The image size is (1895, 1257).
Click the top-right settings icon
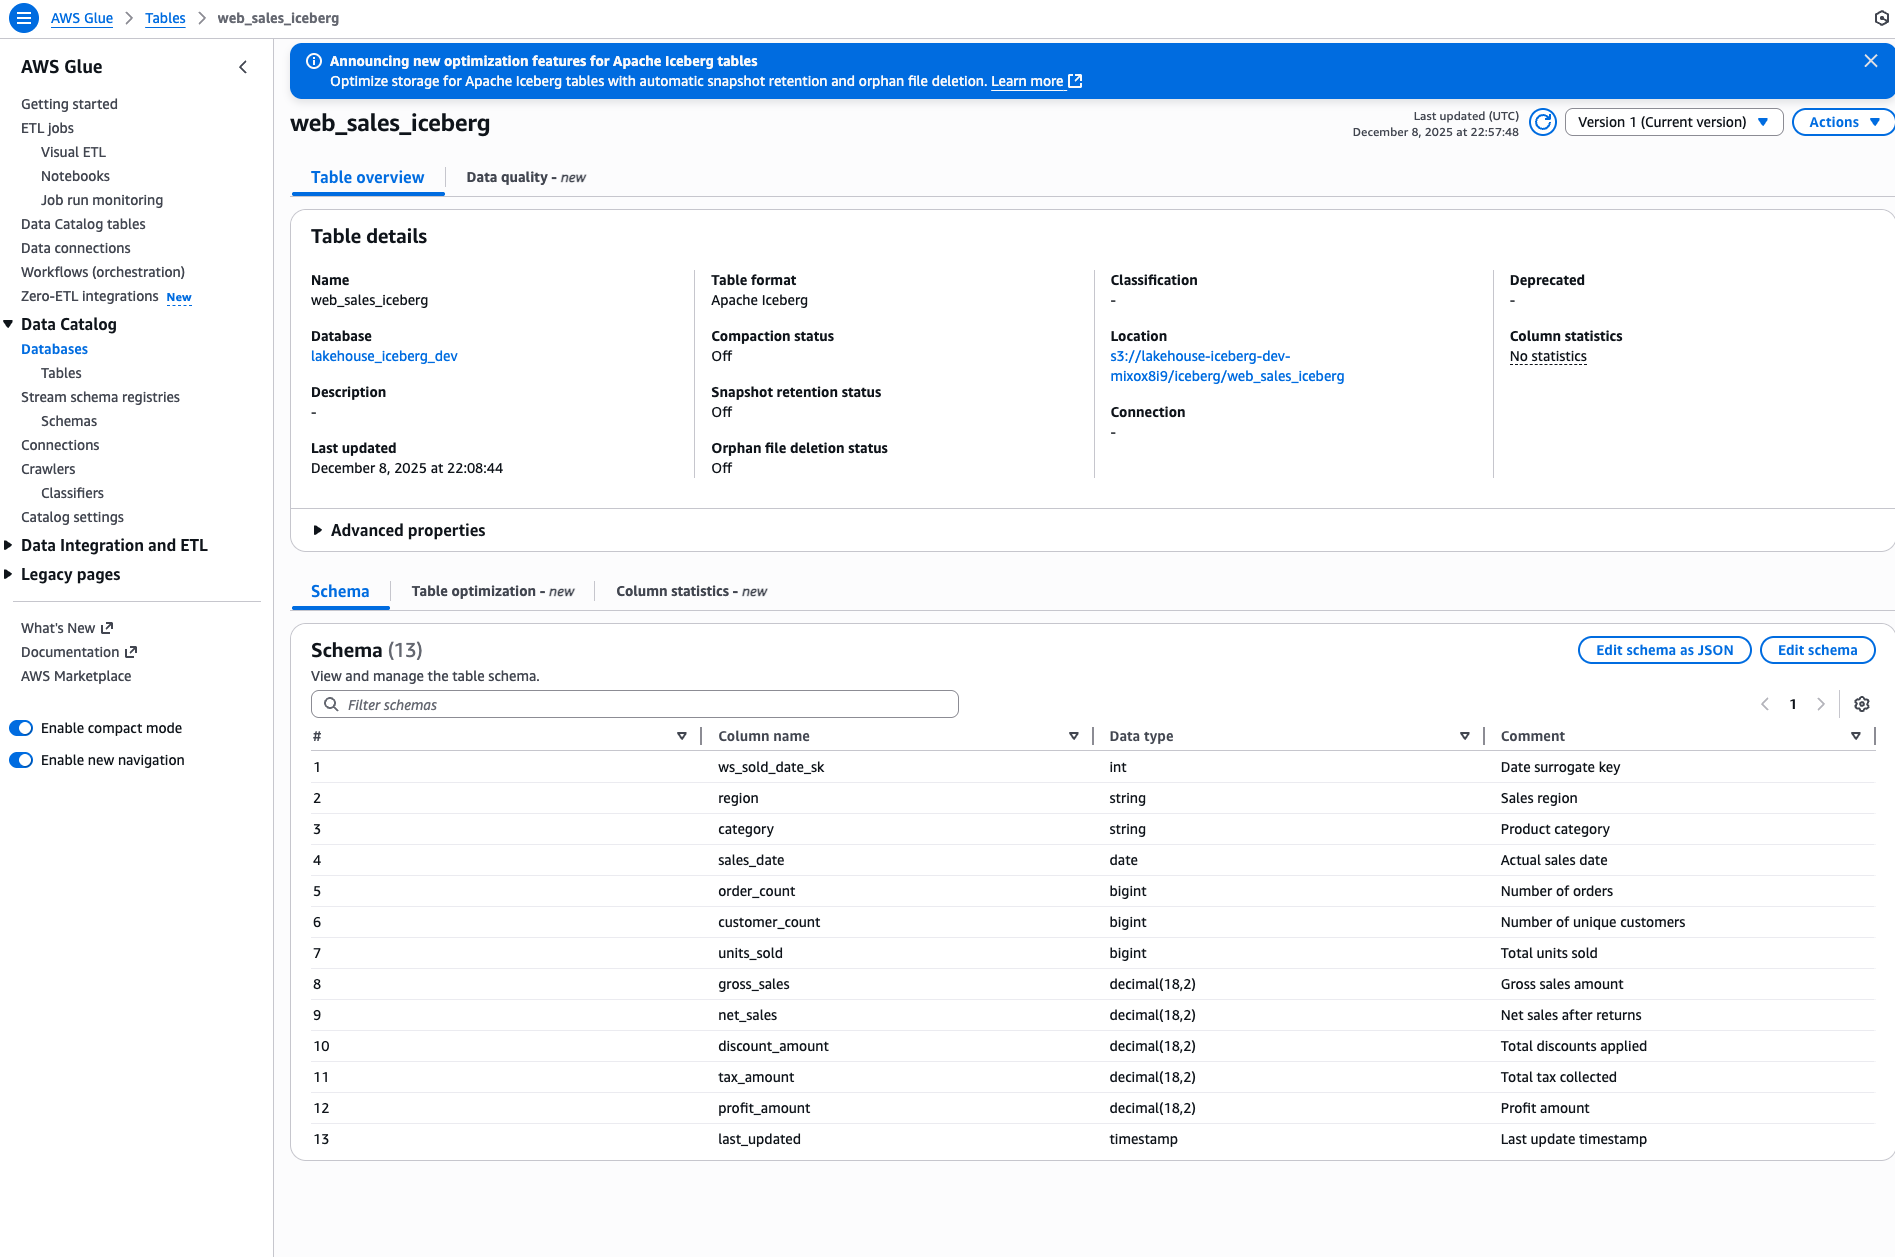(1881, 18)
